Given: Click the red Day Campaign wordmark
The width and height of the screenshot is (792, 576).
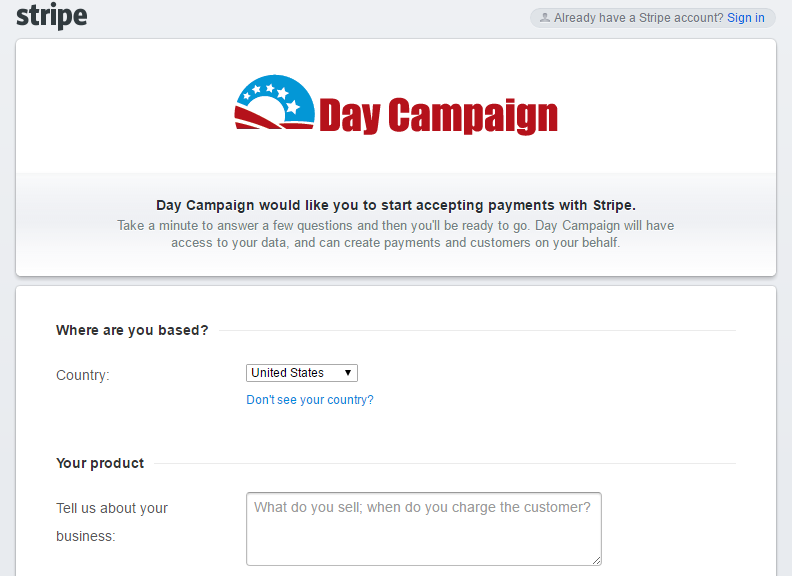Looking at the screenshot, I should pos(438,116).
